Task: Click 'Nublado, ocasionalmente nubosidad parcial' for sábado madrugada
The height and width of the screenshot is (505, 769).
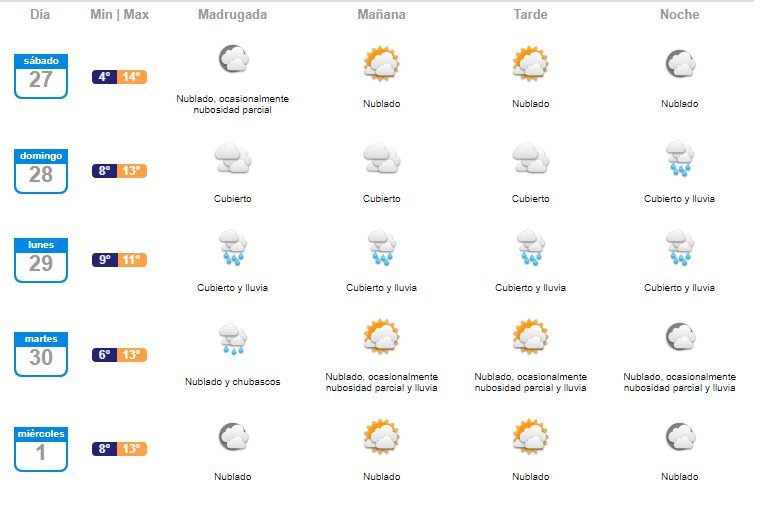Action: coord(232,104)
